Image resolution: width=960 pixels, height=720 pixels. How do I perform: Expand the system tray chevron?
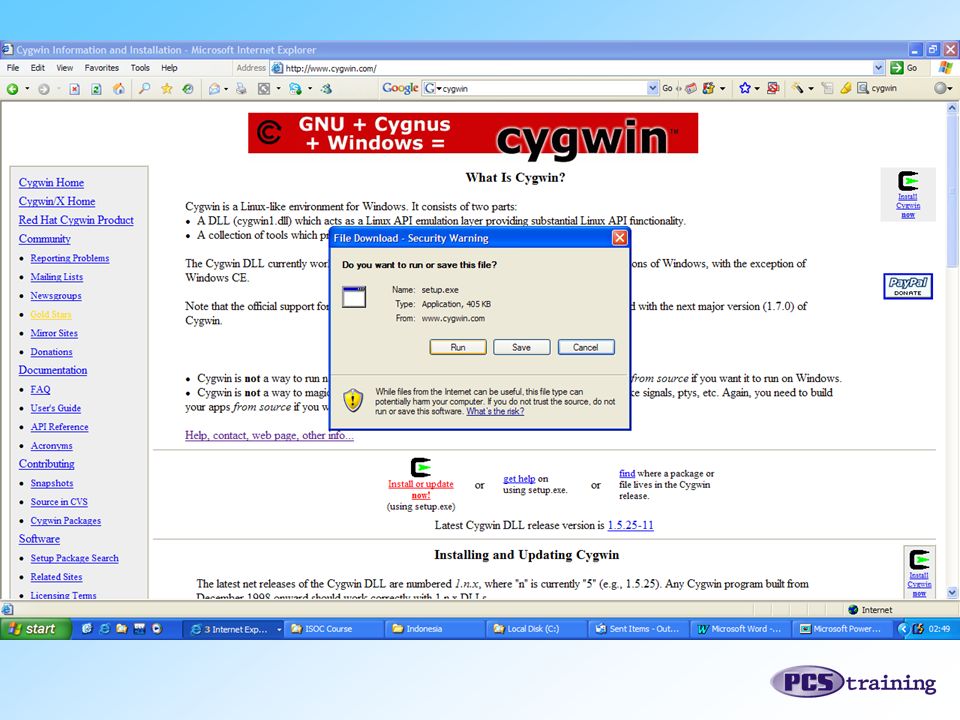902,629
